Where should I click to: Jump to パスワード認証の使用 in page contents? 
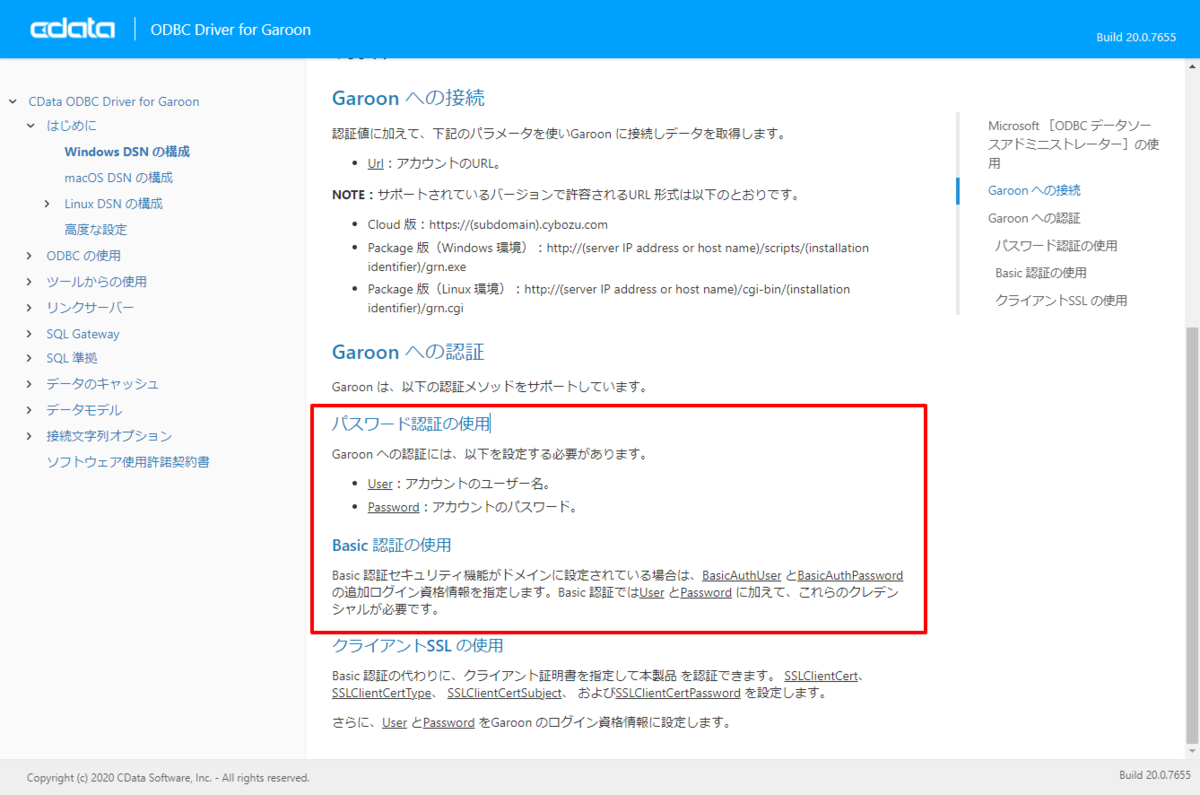point(1056,246)
